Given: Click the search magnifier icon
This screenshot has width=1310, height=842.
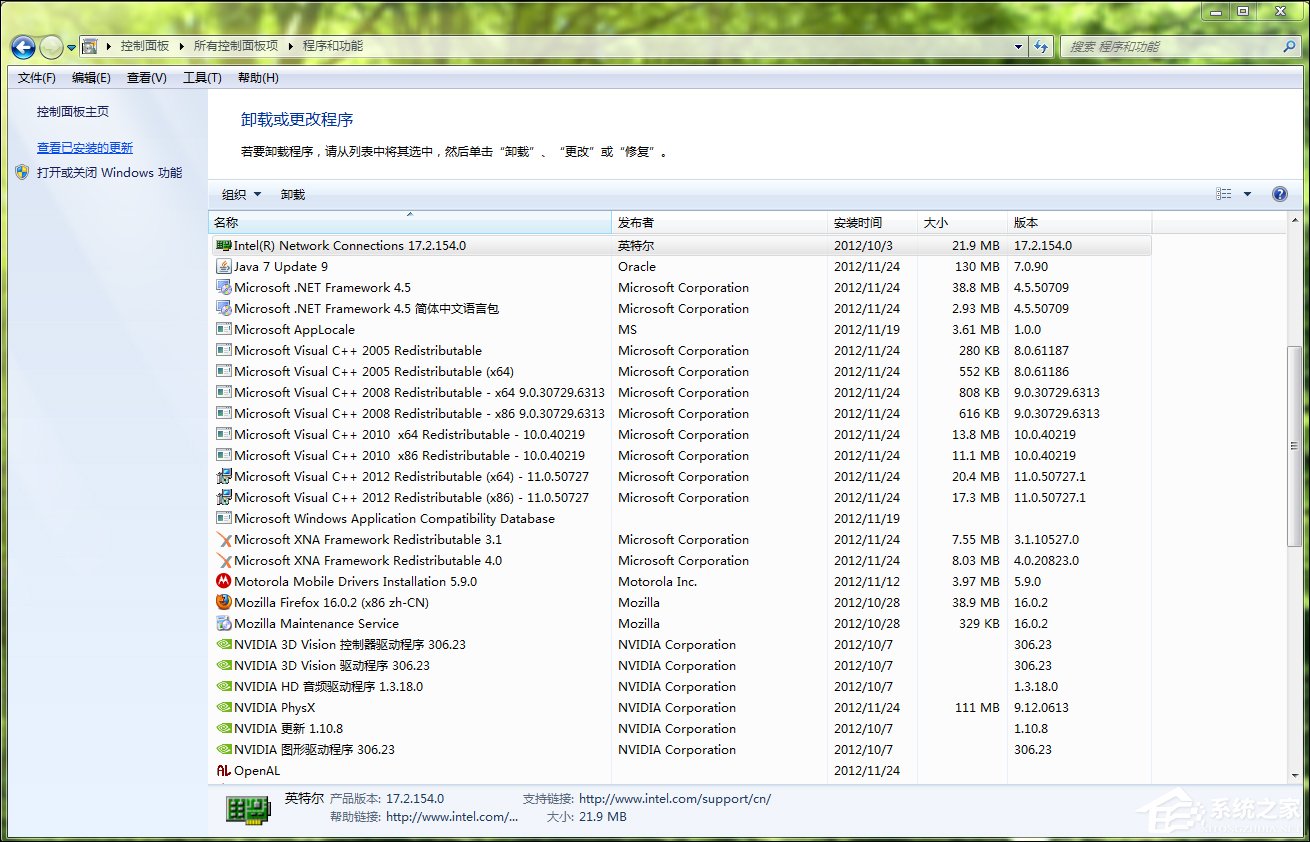Looking at the screenshot, I should [x=1289, y=46].
